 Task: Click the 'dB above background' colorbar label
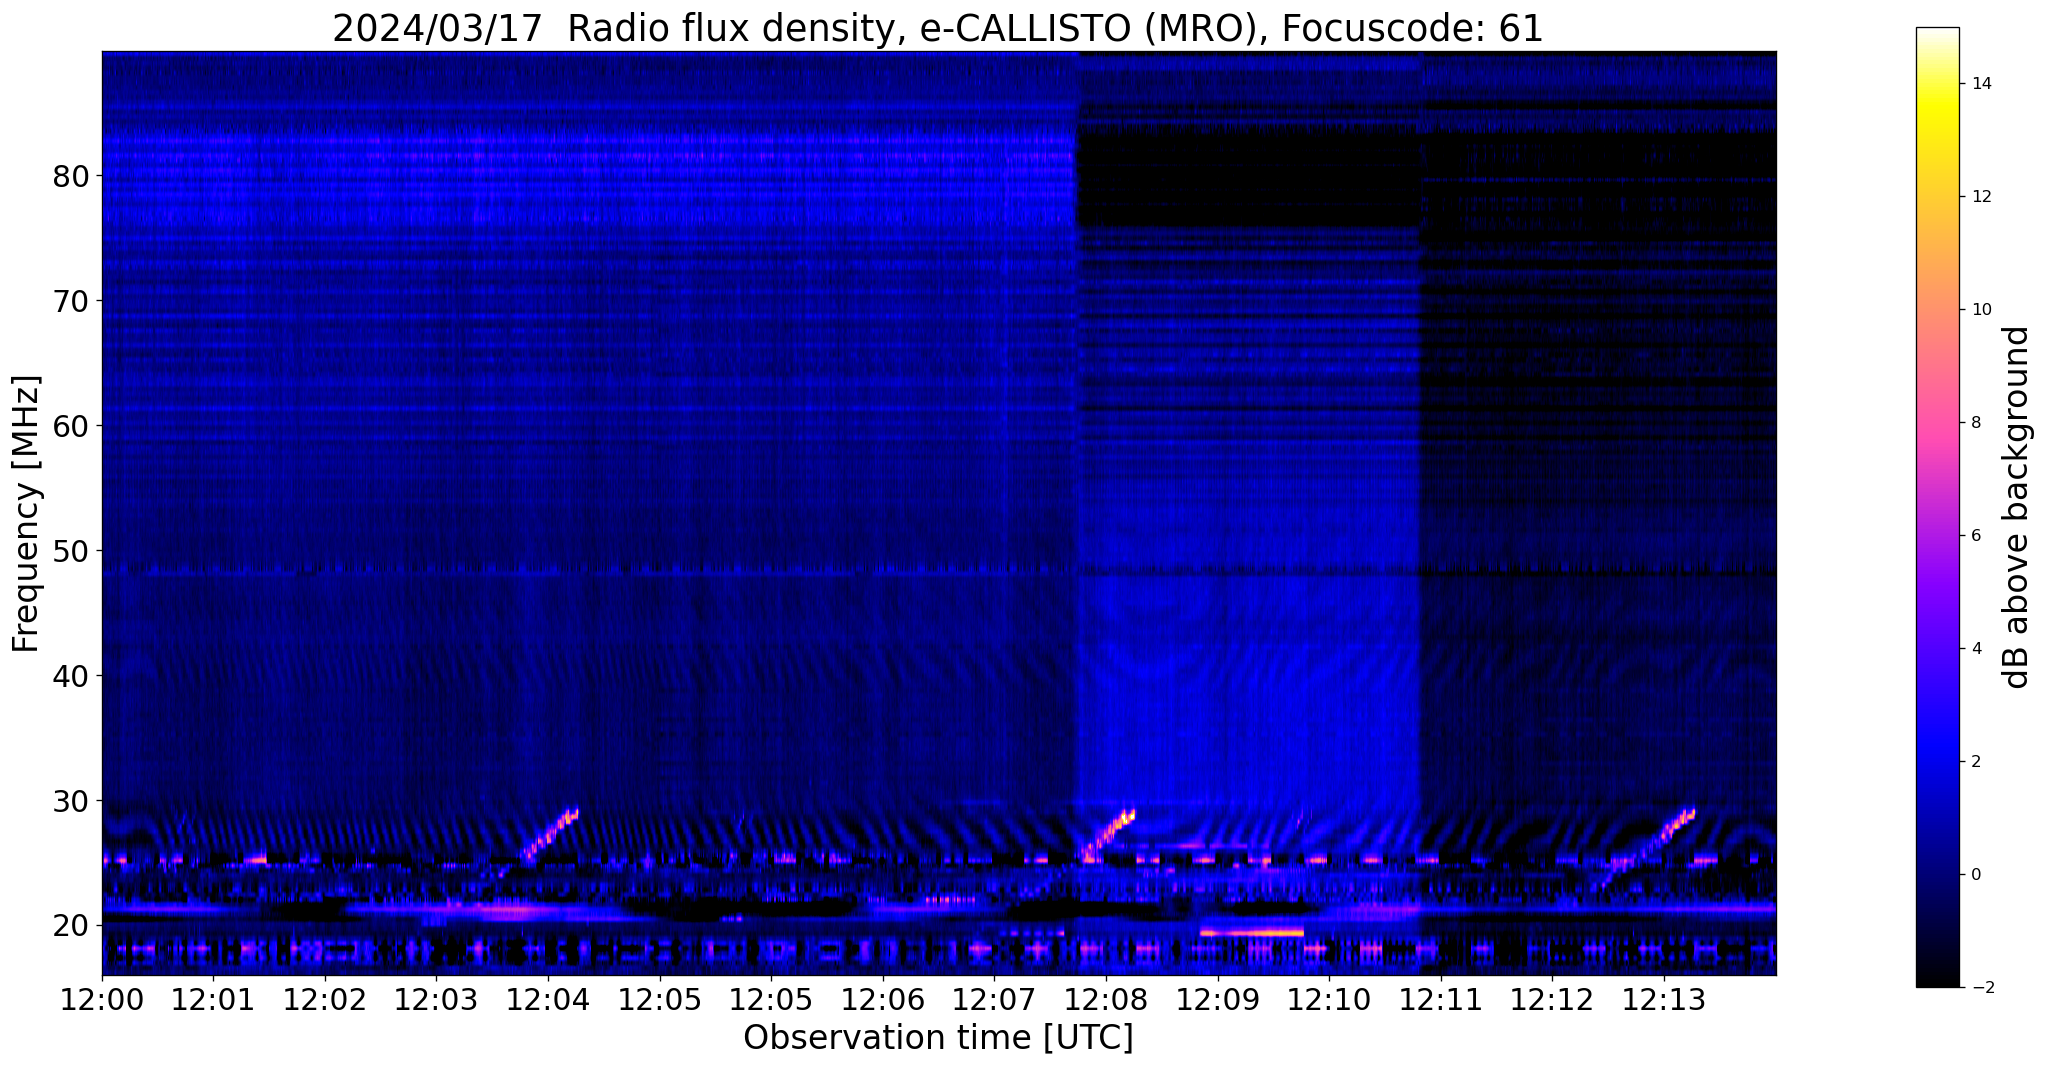tap(2017, 507)
